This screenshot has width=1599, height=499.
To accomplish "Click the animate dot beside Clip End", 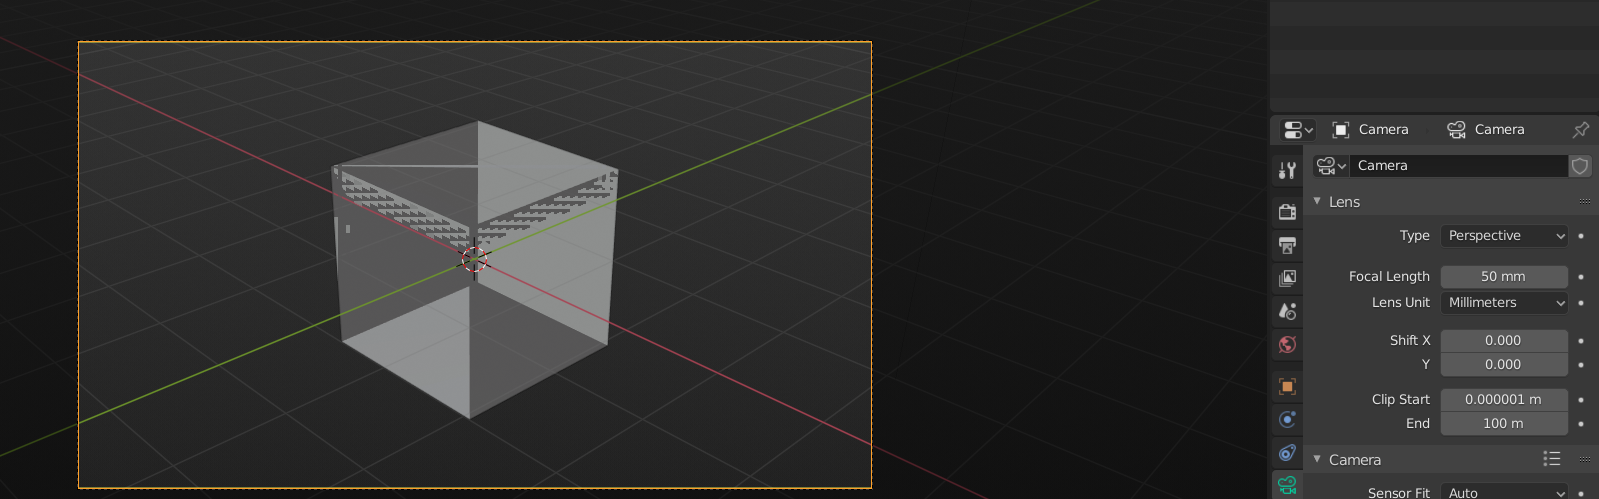I will [x=1581, y=424].
